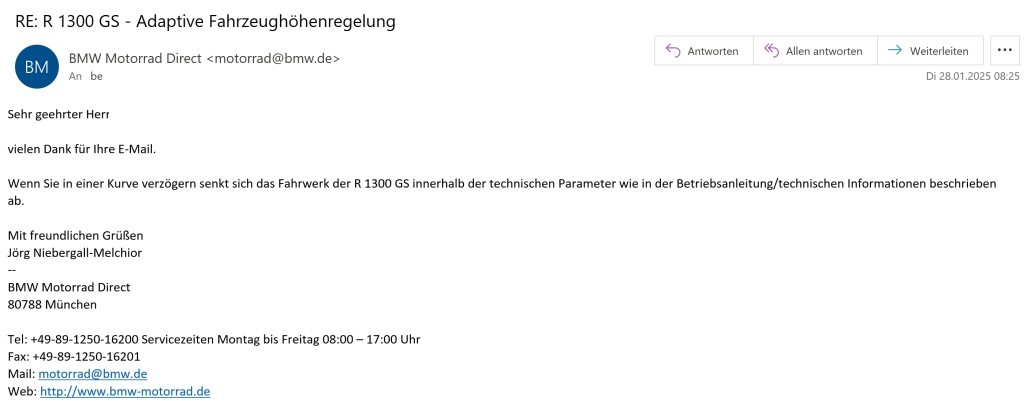Open the more actions ellipsis menu

point(1004,51)
